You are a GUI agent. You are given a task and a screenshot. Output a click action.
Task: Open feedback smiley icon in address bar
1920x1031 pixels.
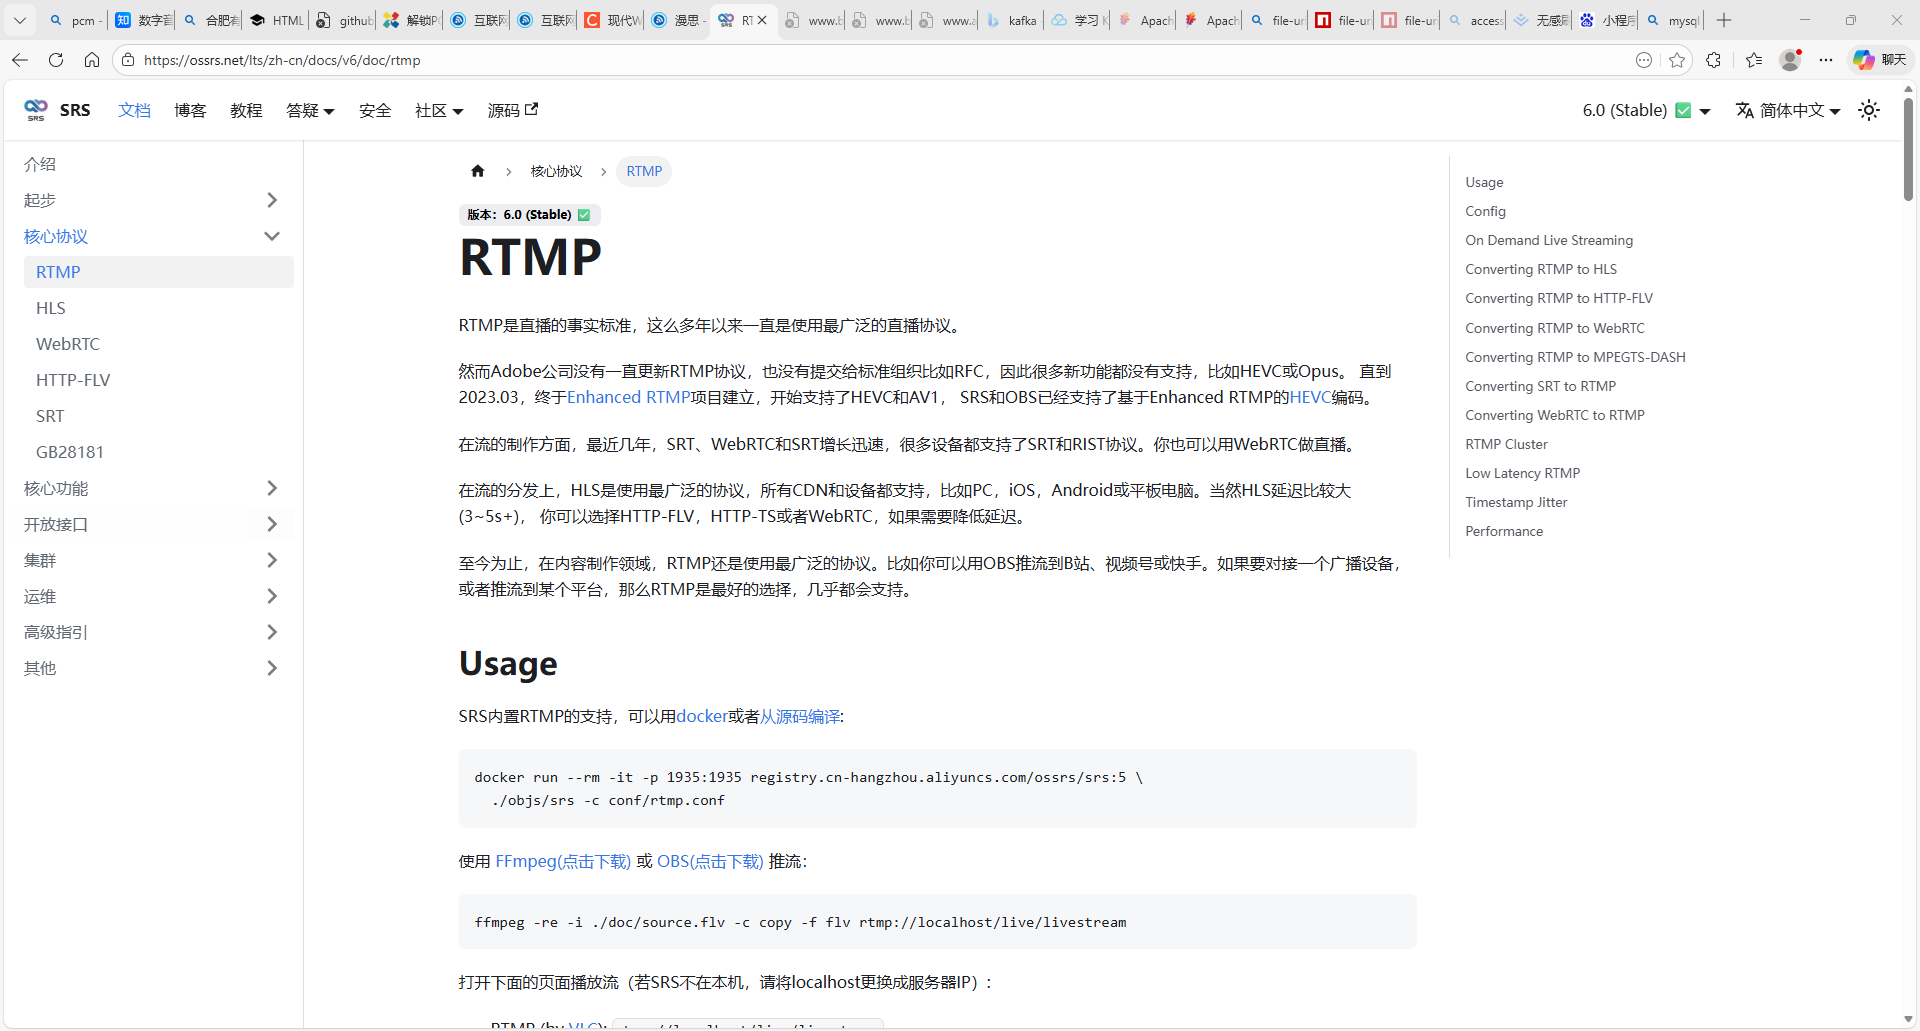pos(1644,60)
